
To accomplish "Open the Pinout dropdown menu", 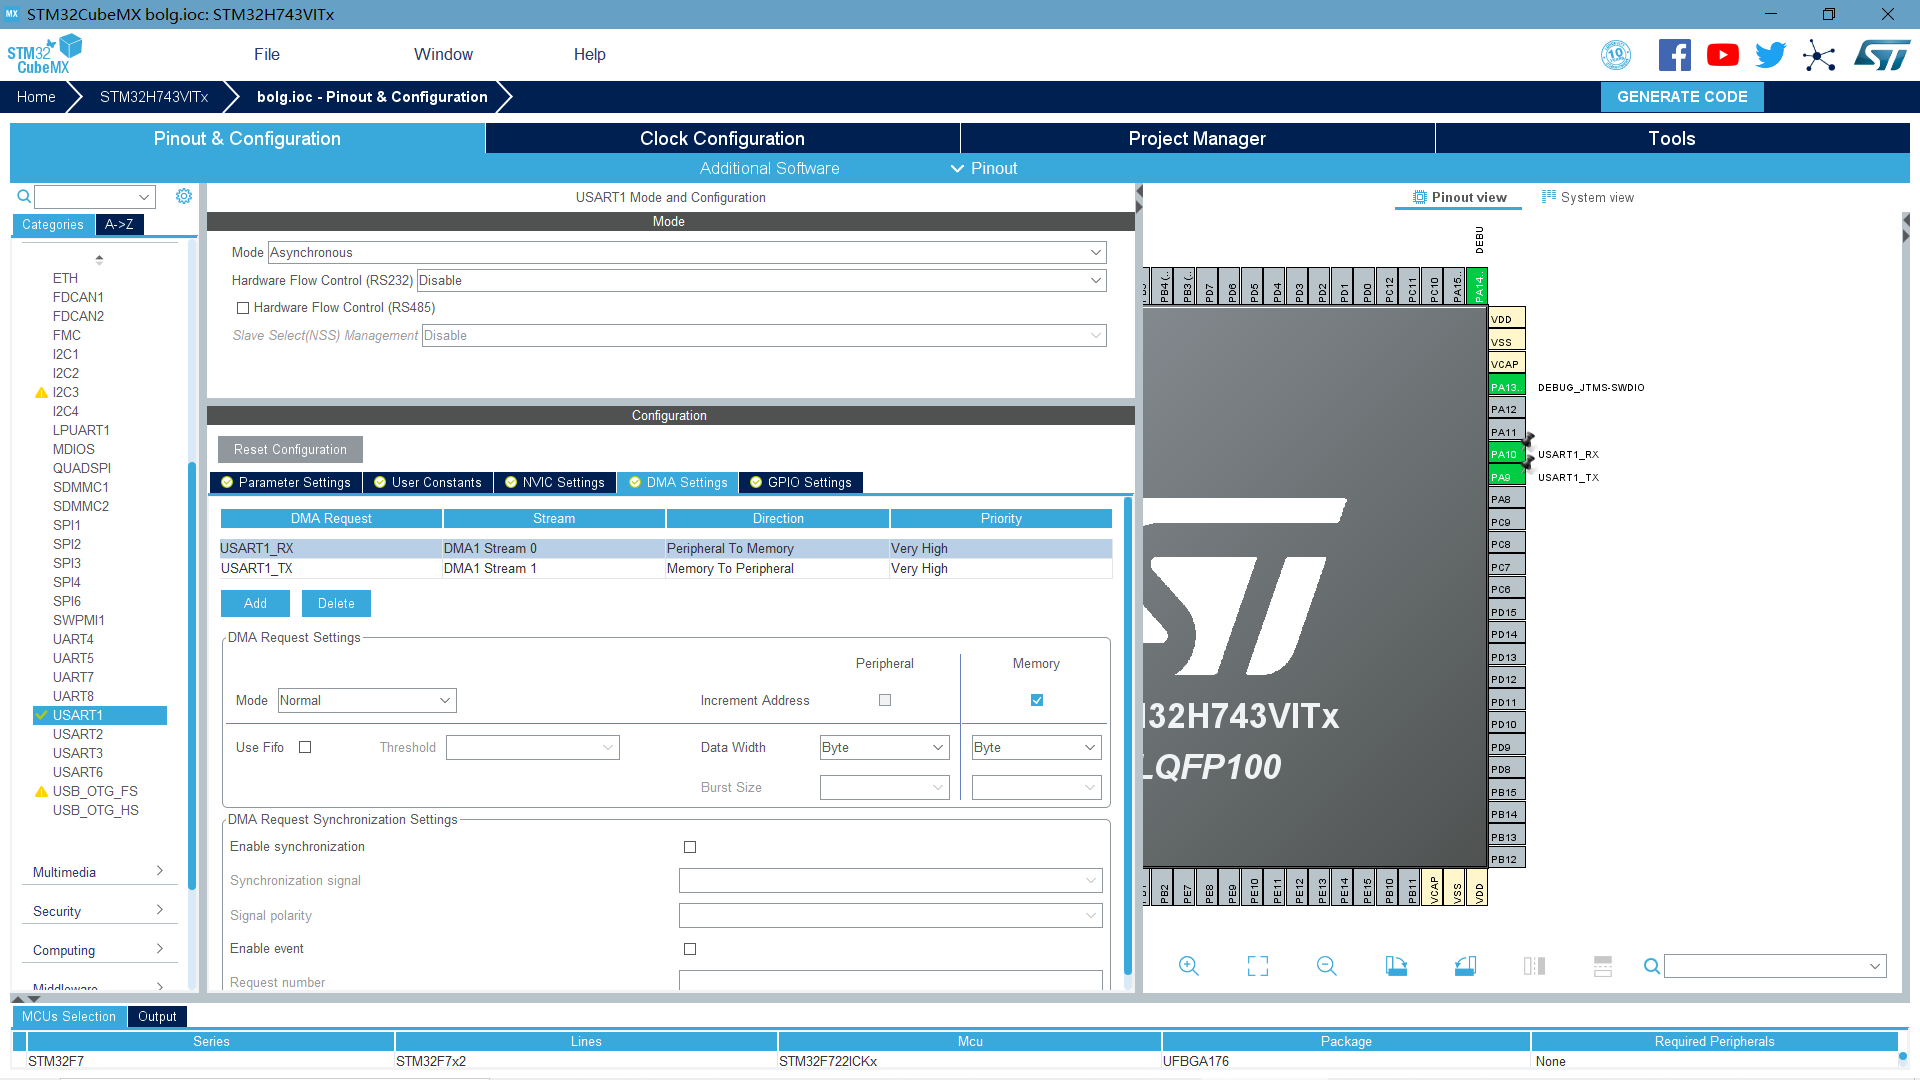I will tap(984, 168).
